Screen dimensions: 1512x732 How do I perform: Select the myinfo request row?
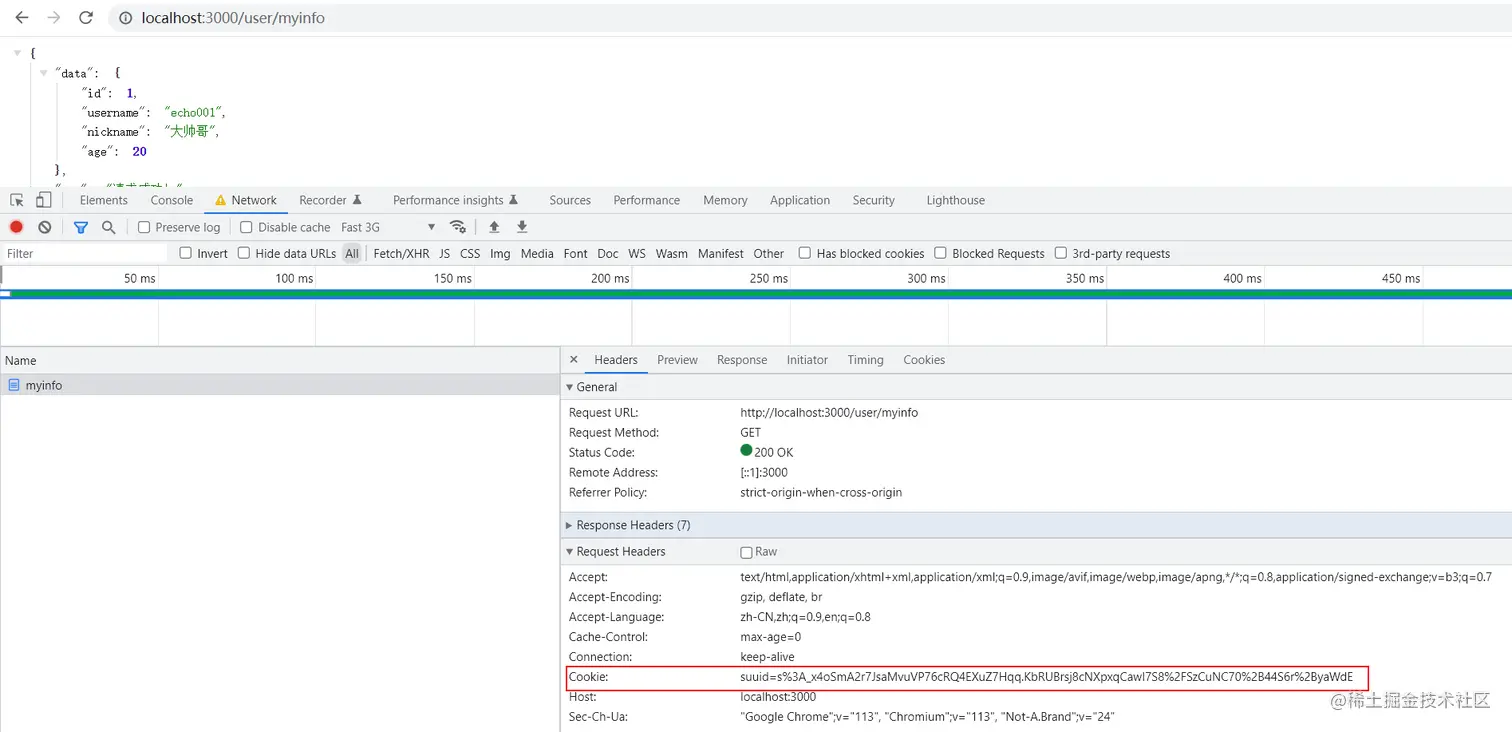pyautogui.click(x=280, y=385)
